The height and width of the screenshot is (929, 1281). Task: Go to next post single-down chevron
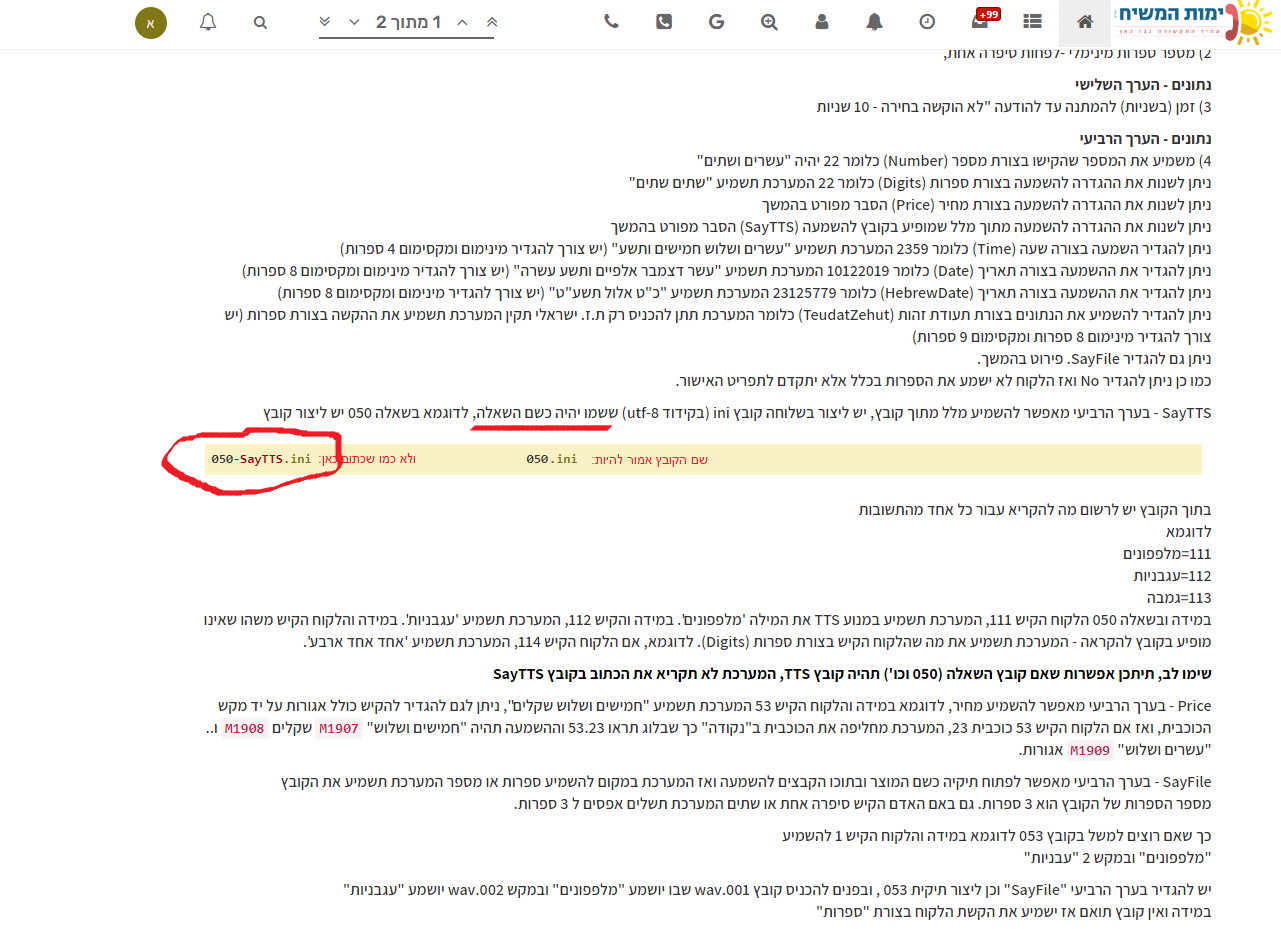[x=354, y=22]
